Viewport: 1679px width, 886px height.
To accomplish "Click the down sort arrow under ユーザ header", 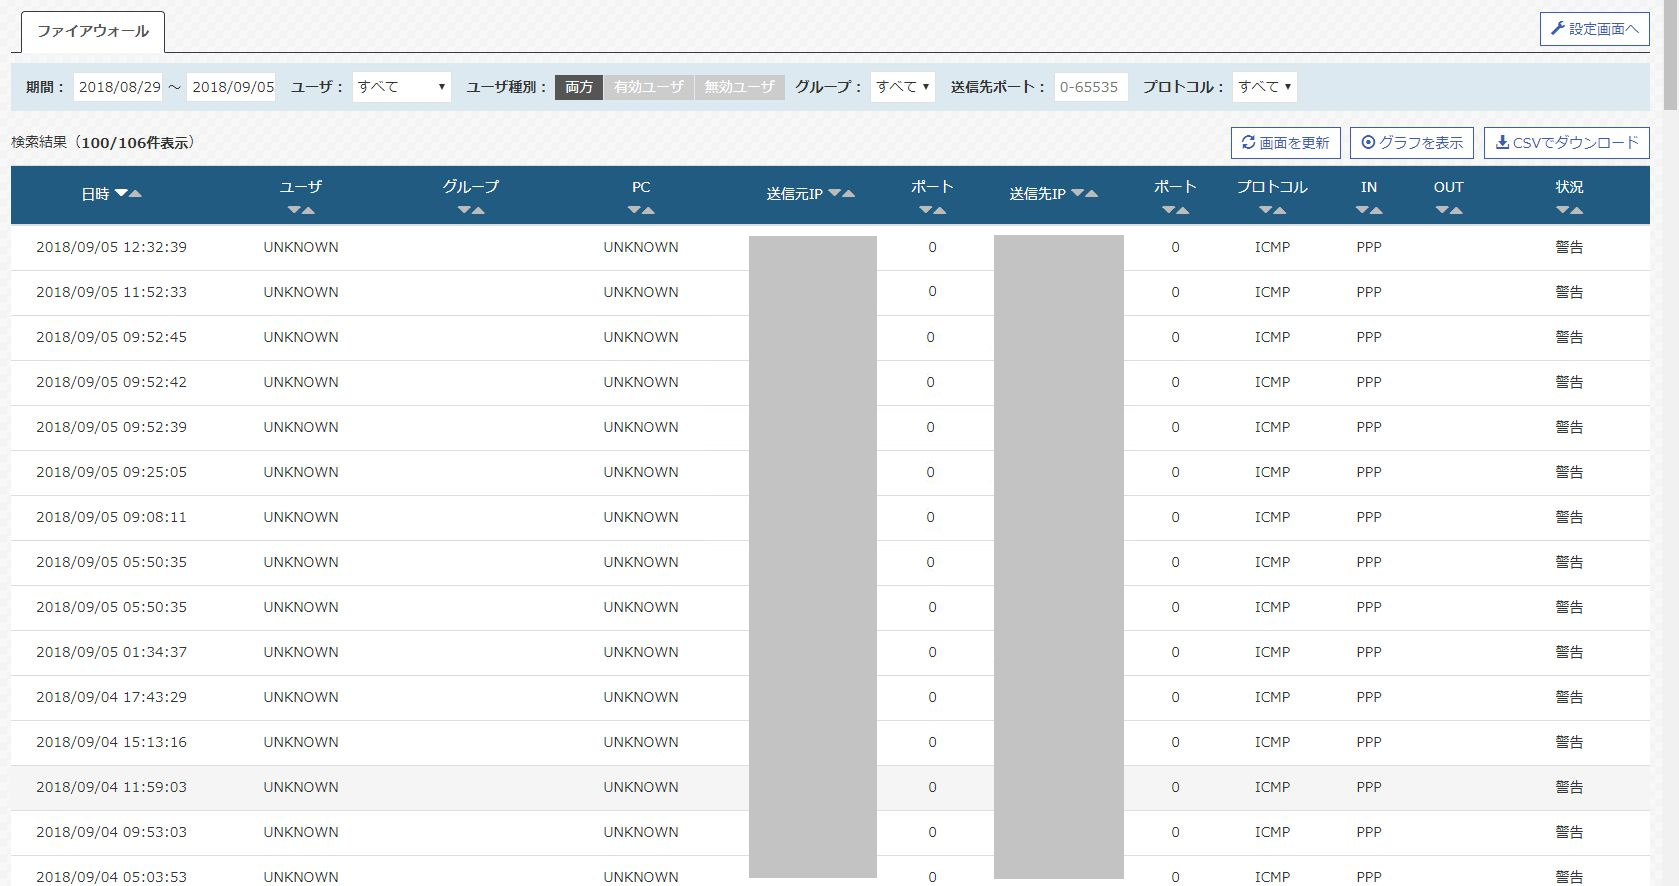I will coord(294,211).
